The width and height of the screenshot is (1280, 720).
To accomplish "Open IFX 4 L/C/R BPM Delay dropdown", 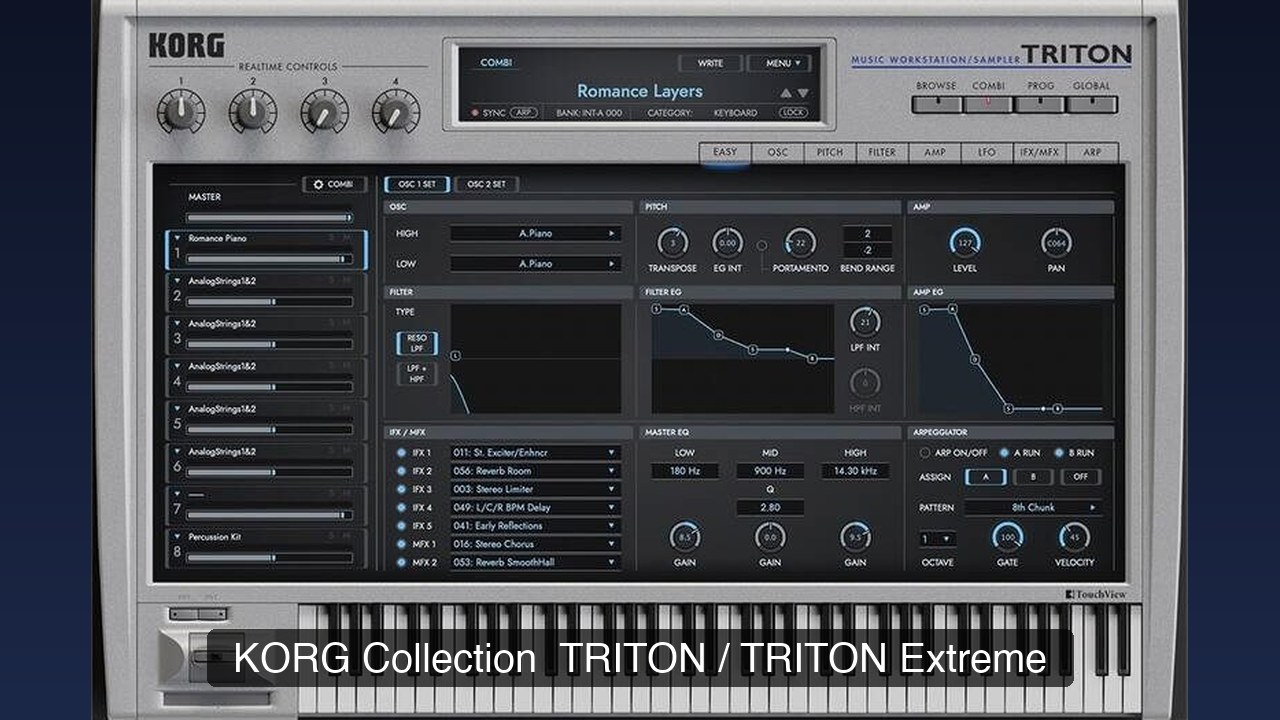I will (x=535, y=507).
